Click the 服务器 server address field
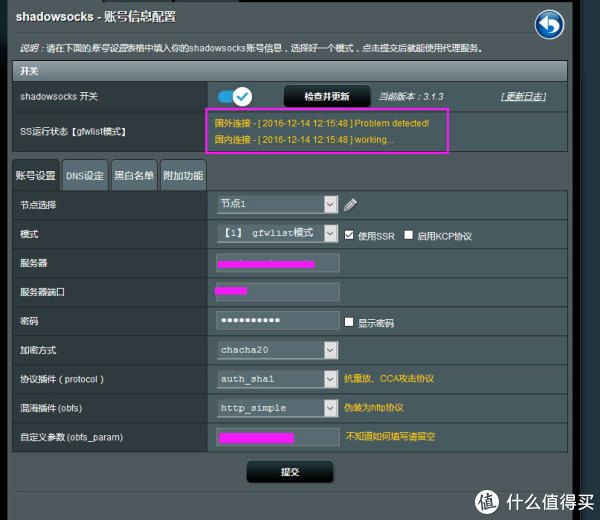 pos(278,263)
